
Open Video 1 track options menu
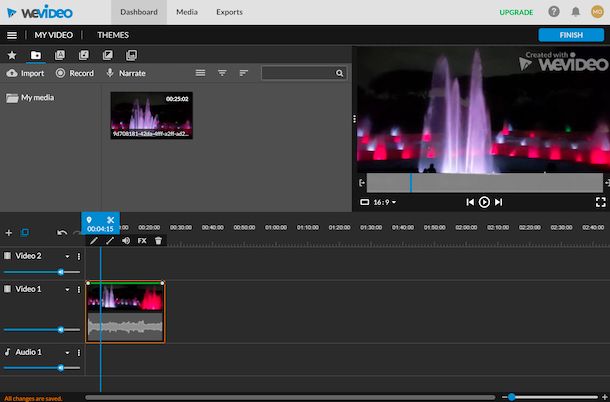click(79, 290)
